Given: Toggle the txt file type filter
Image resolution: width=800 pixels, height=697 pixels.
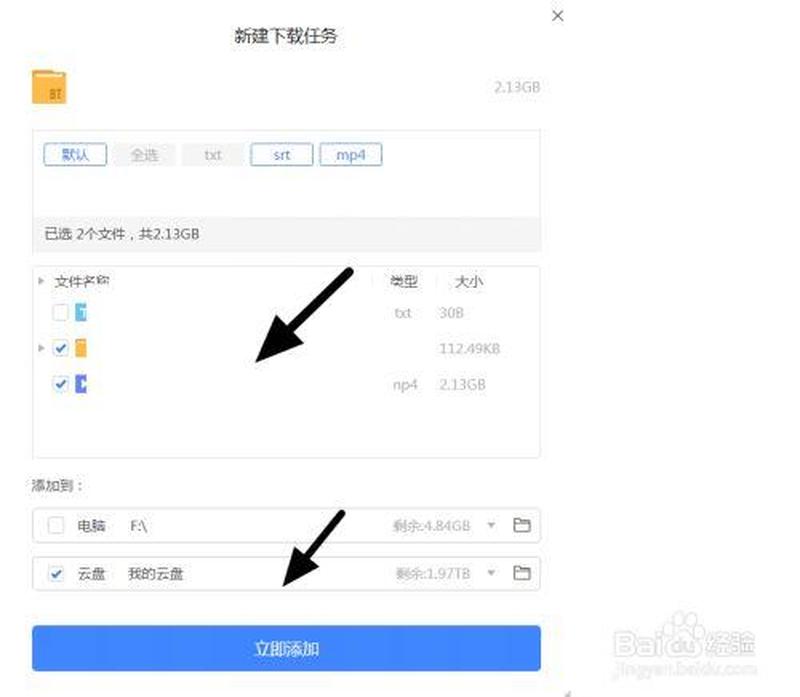Looking at the screenshot, I should (213, 155).
